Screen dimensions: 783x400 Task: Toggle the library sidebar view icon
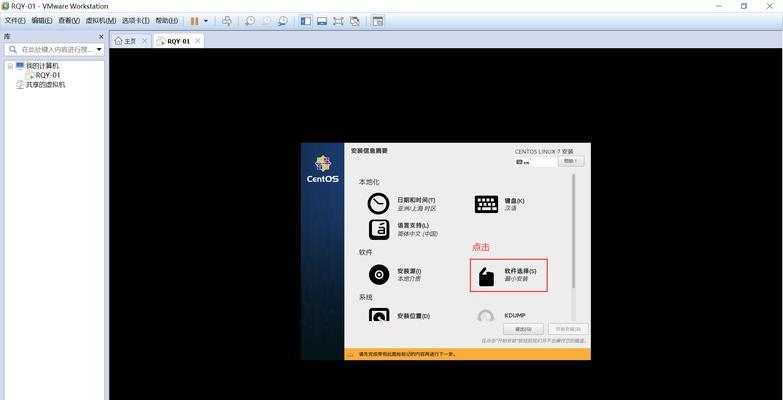(x=306, y=21)
